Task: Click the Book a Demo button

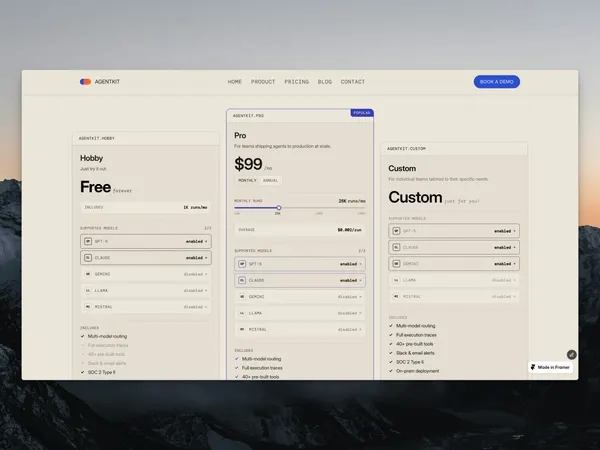Action: [x=497, y=82]
